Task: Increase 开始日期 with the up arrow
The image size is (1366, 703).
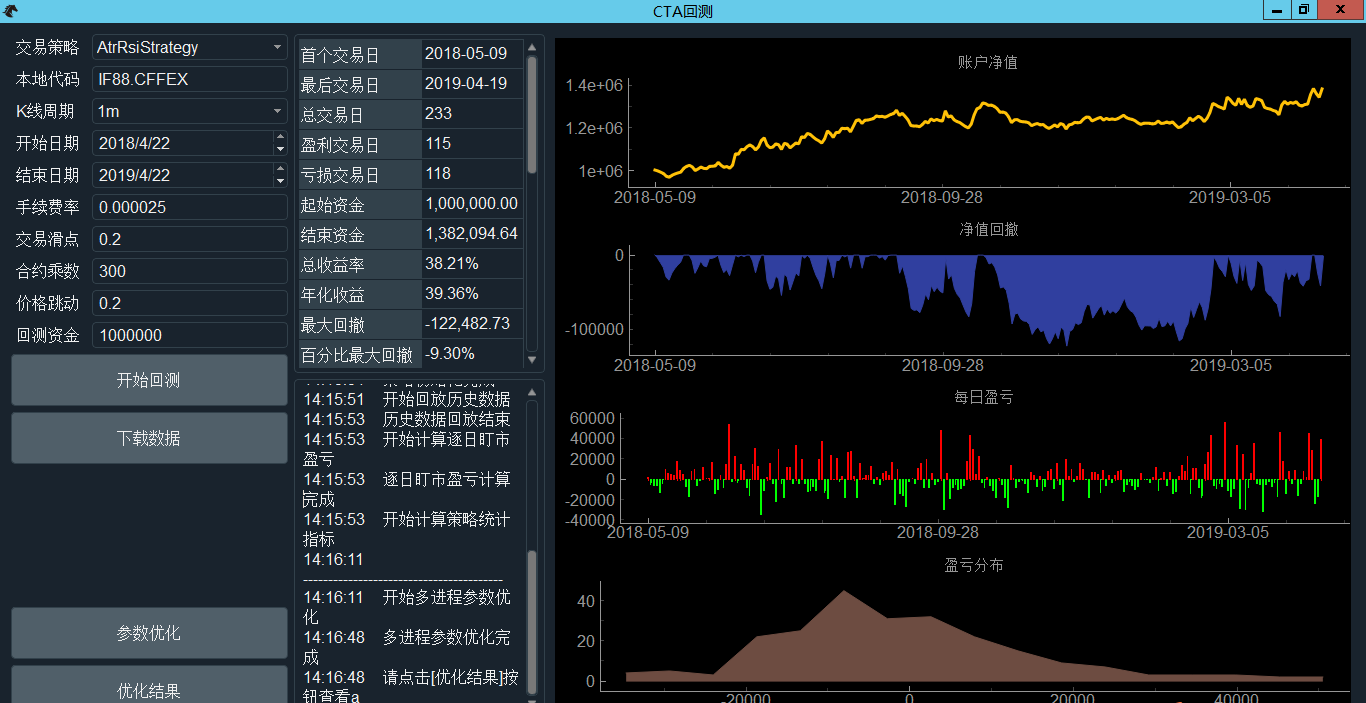Action: point(280,137)
